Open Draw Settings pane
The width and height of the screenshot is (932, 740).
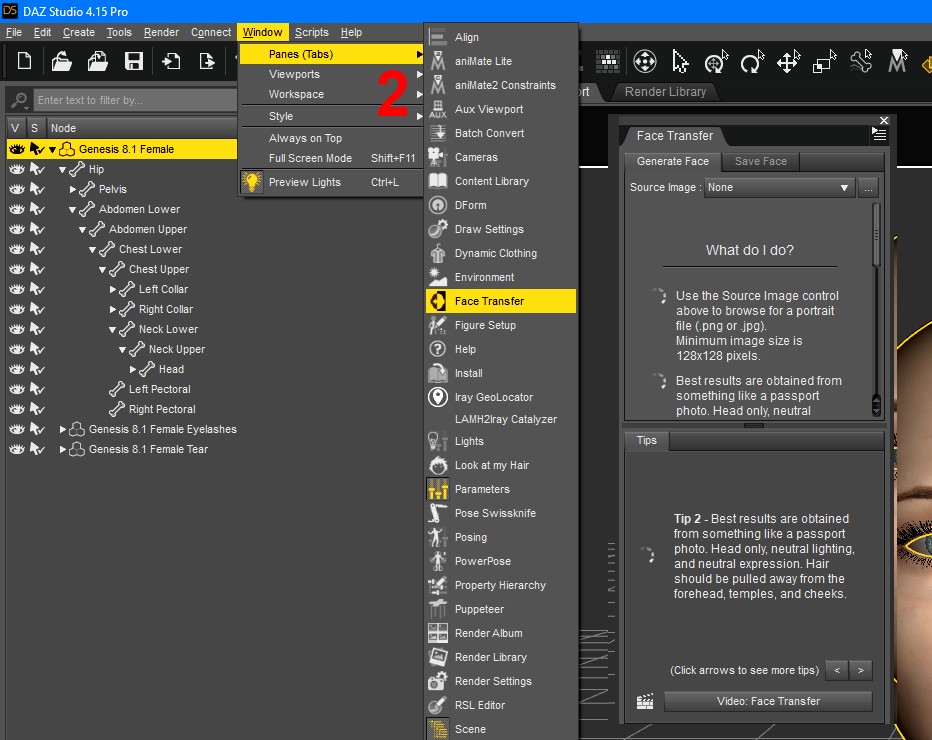[x=501, y=229]
